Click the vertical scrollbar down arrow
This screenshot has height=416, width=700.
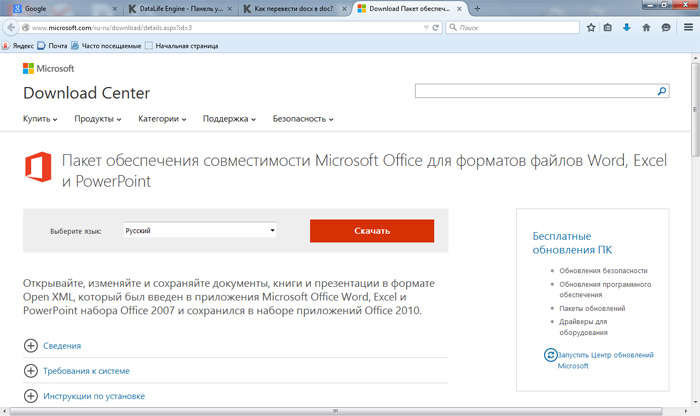(695, 402)
